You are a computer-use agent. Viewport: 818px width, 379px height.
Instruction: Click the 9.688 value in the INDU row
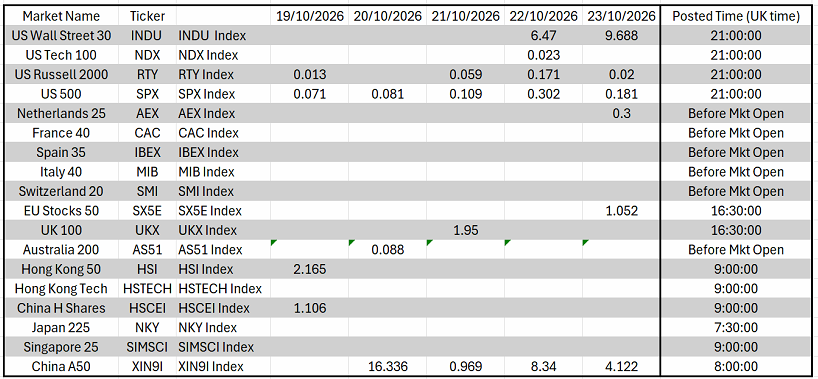(621, 35)
